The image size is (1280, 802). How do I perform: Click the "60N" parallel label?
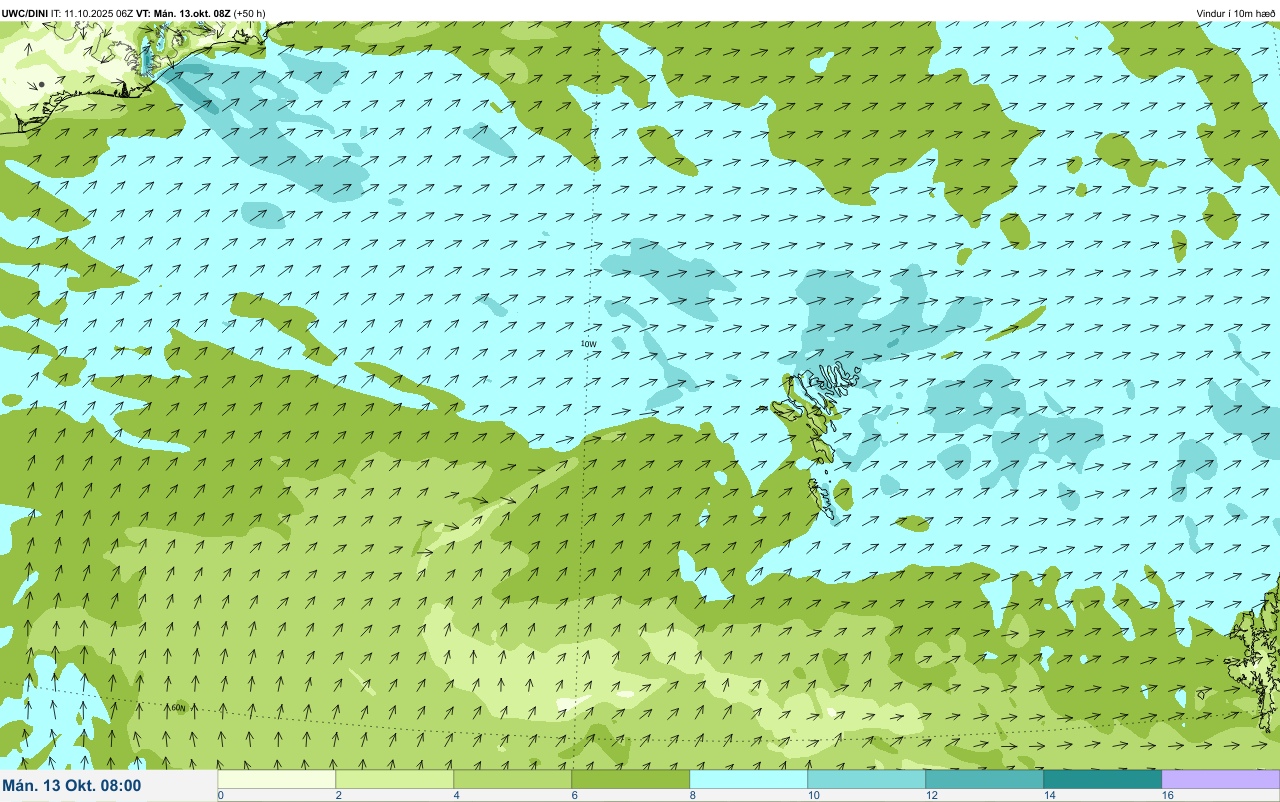click(x=178, y=708)
